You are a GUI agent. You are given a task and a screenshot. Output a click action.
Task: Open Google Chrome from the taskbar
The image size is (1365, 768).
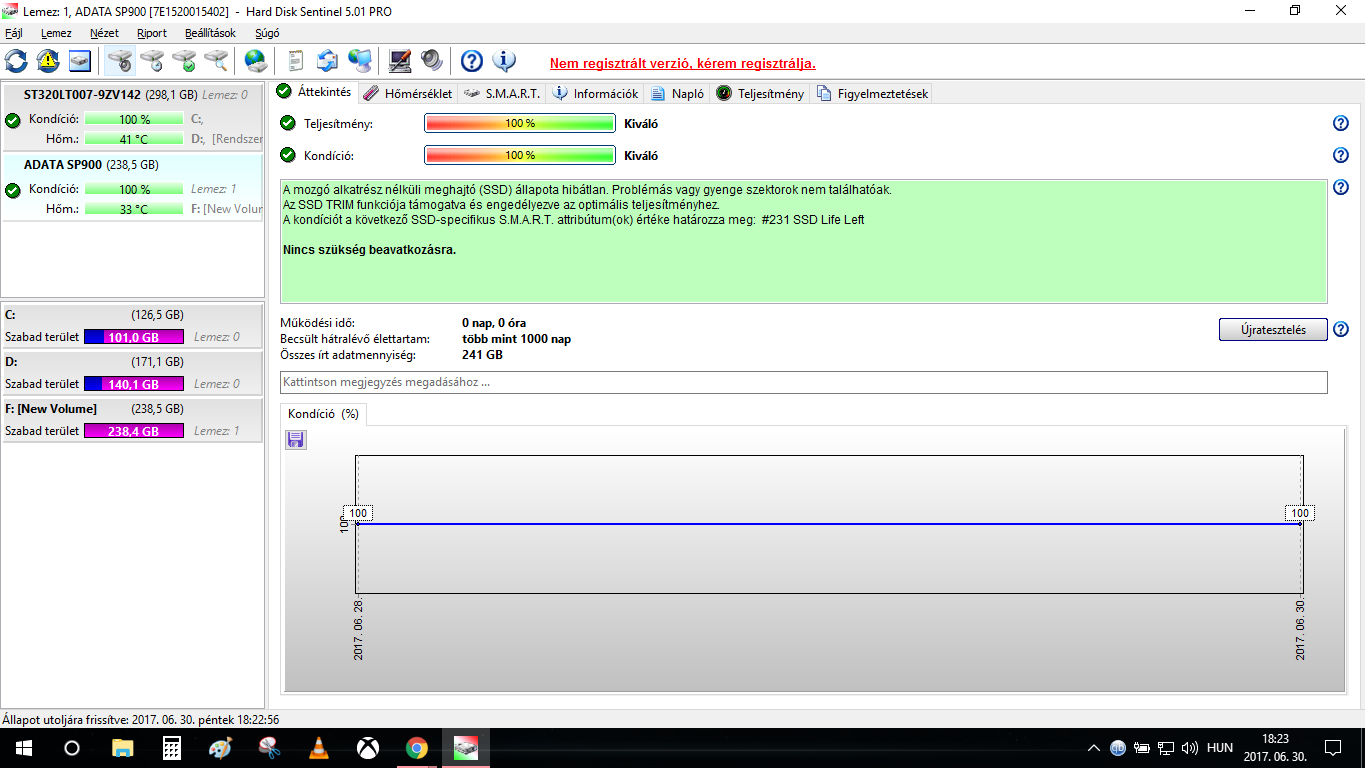tap(417, 748)
